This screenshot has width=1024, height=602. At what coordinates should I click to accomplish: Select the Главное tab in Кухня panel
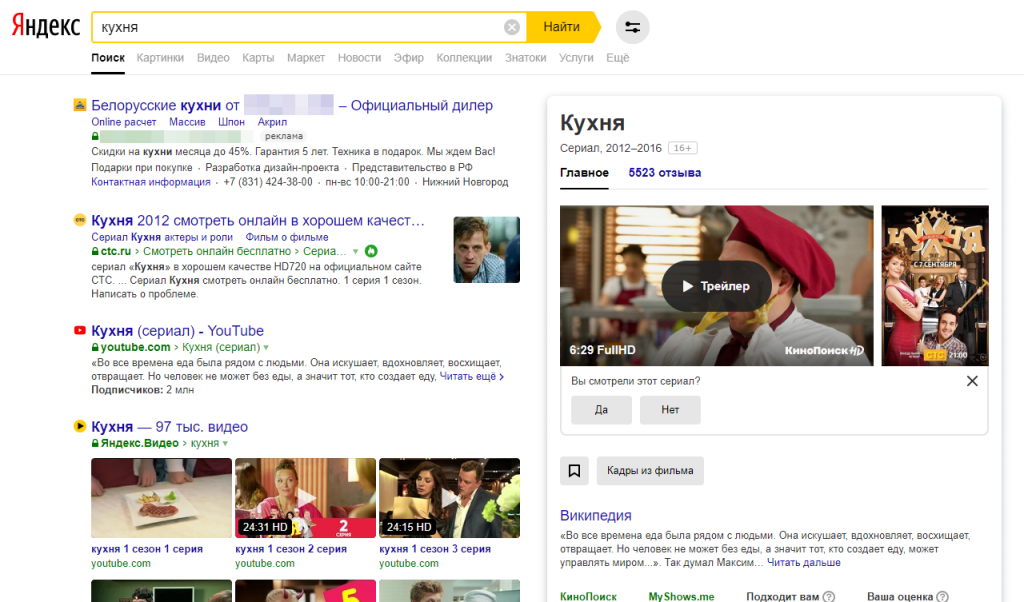pos(584,173)
